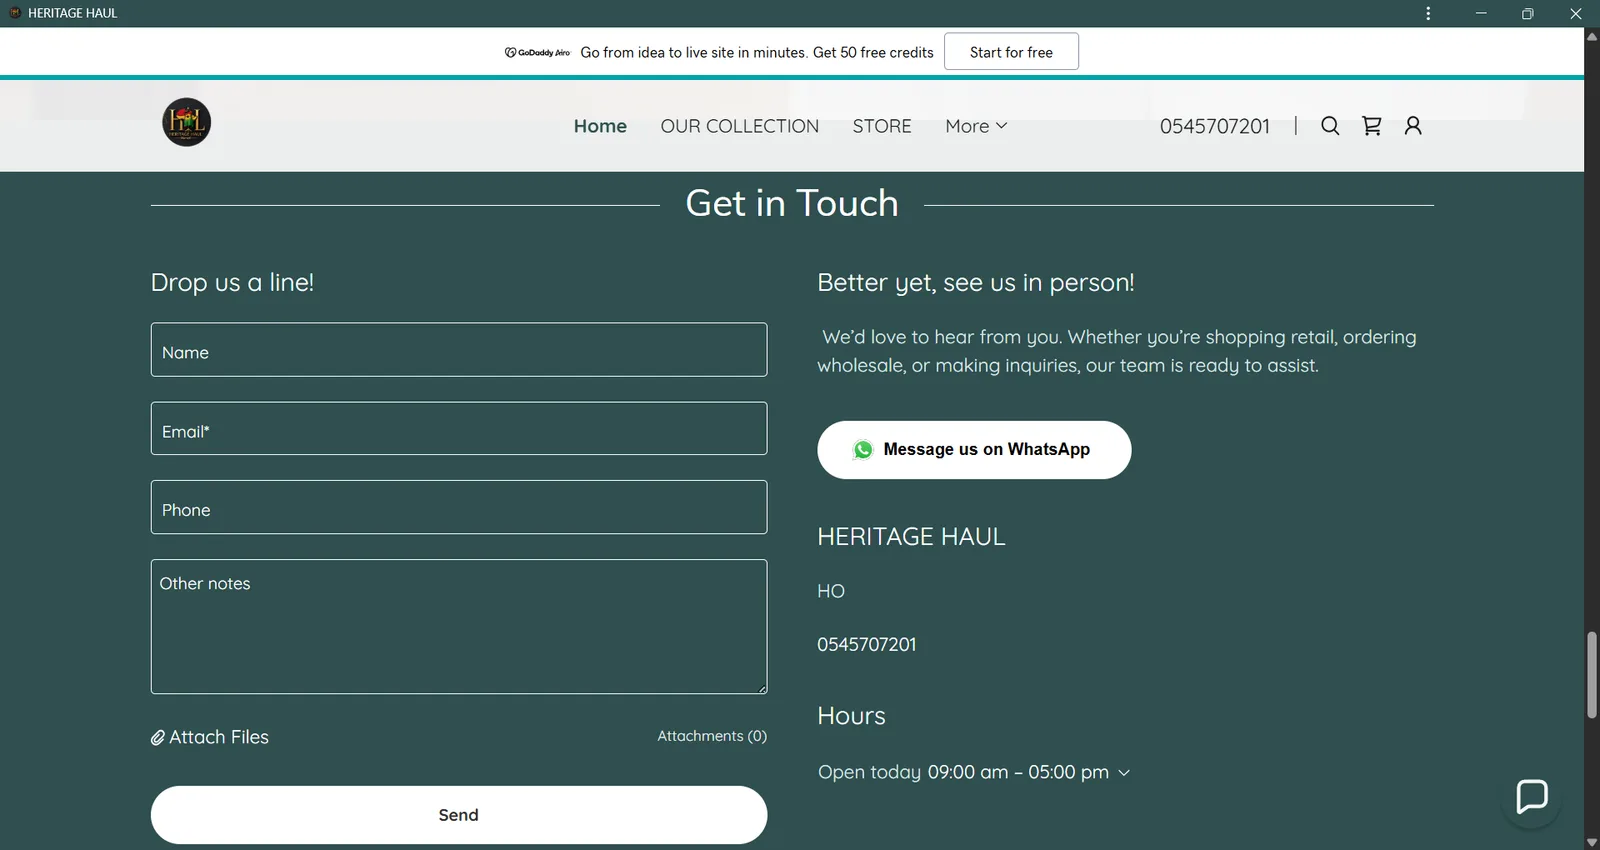Click Better yet, see us in person! heading

[x=976, y=283]
